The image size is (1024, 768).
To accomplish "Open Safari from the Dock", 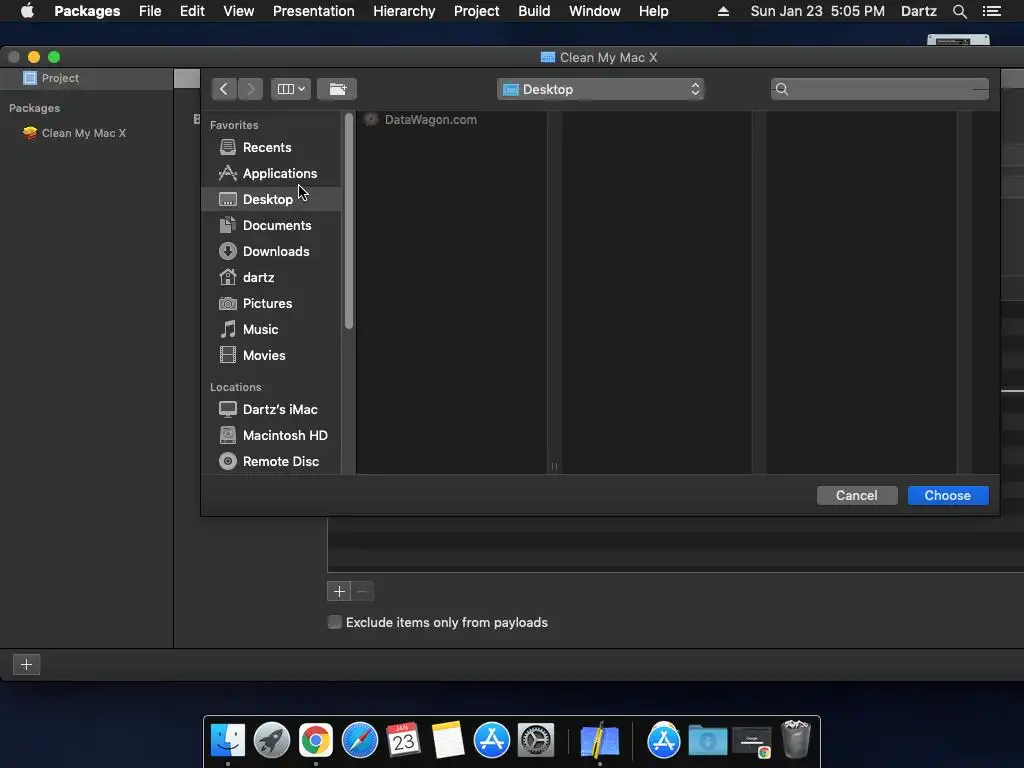I will click(x=360, y=741).
